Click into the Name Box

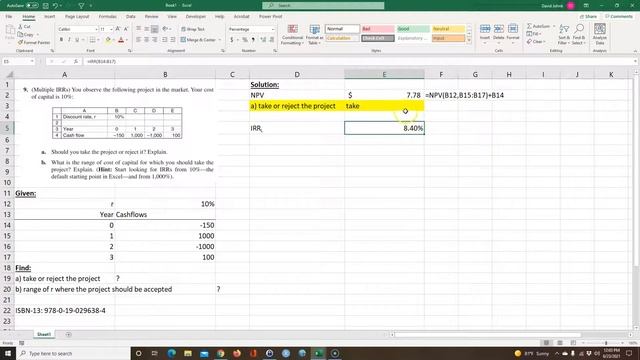coord(18,62)
